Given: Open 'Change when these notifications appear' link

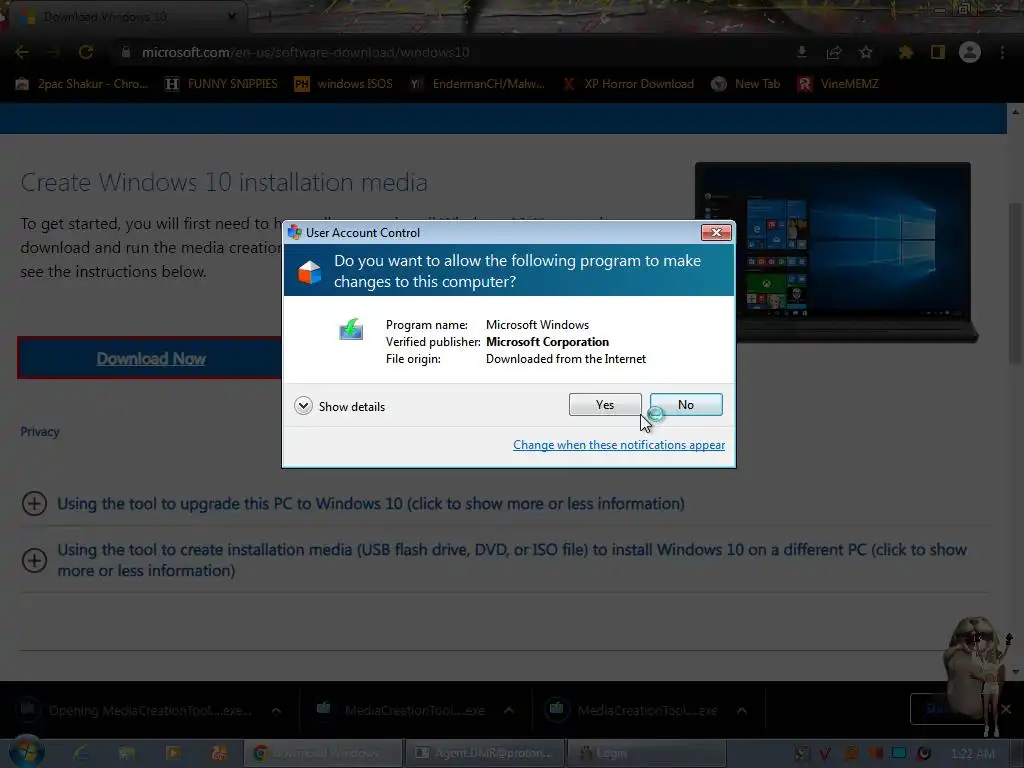Looking at the screenshot, I should click(618, 445).
